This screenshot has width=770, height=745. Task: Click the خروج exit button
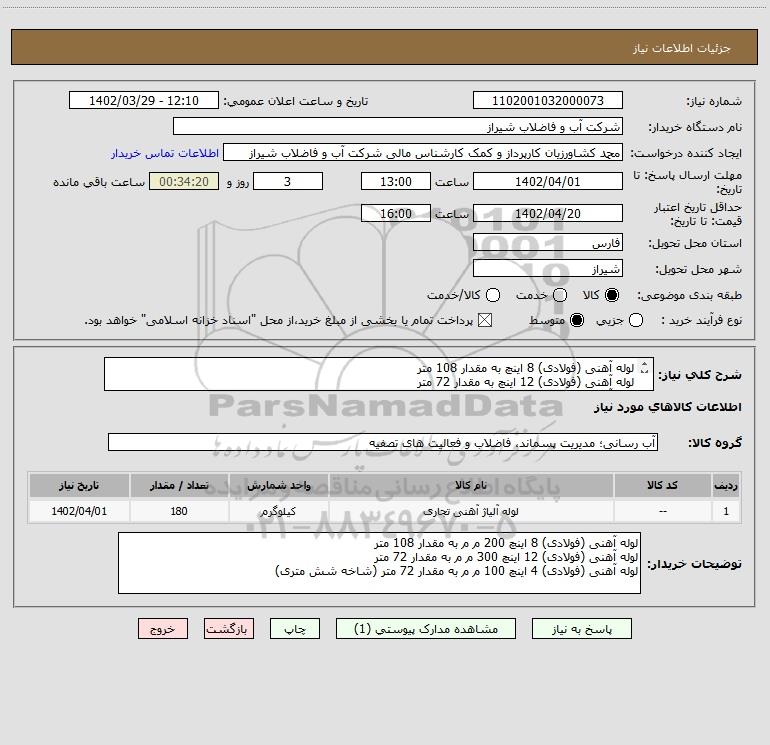[163, 629]
